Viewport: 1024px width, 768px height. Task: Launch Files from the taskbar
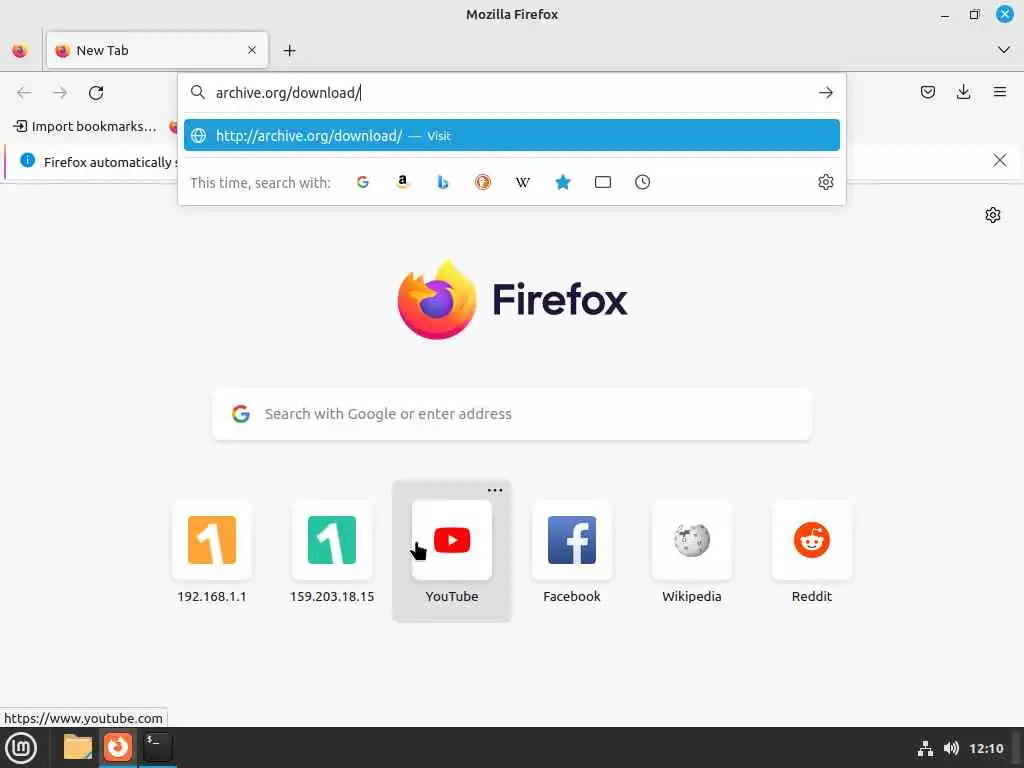(x=78, y=747)
